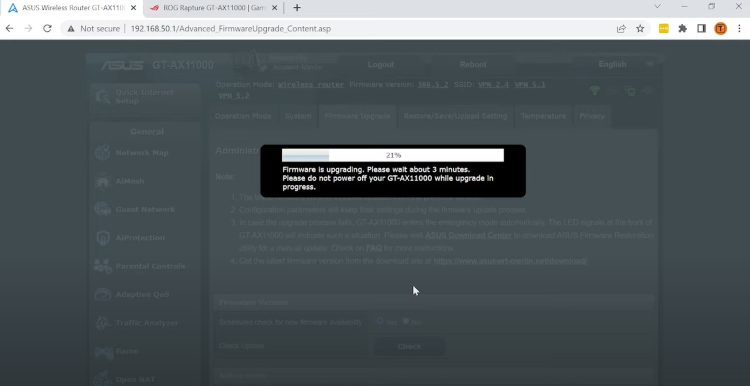Open the Parental Controls icon

[x=103, y=266]
